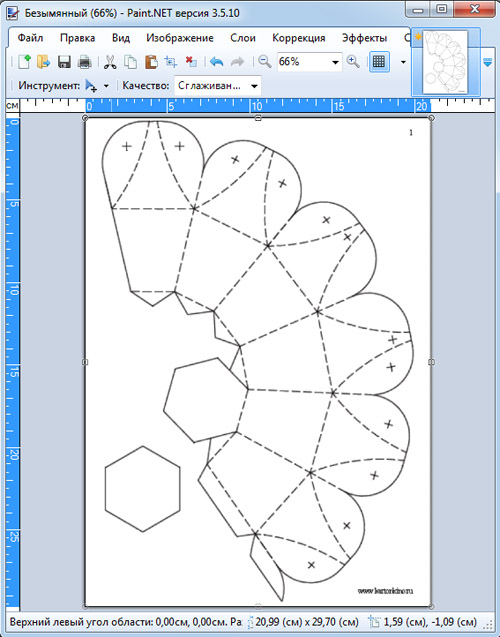Image resolution: width=500 pixels, height=637 pixels.
Task: Click the Undo arrow
Action: pyautogui.click(x=216, y=62)
